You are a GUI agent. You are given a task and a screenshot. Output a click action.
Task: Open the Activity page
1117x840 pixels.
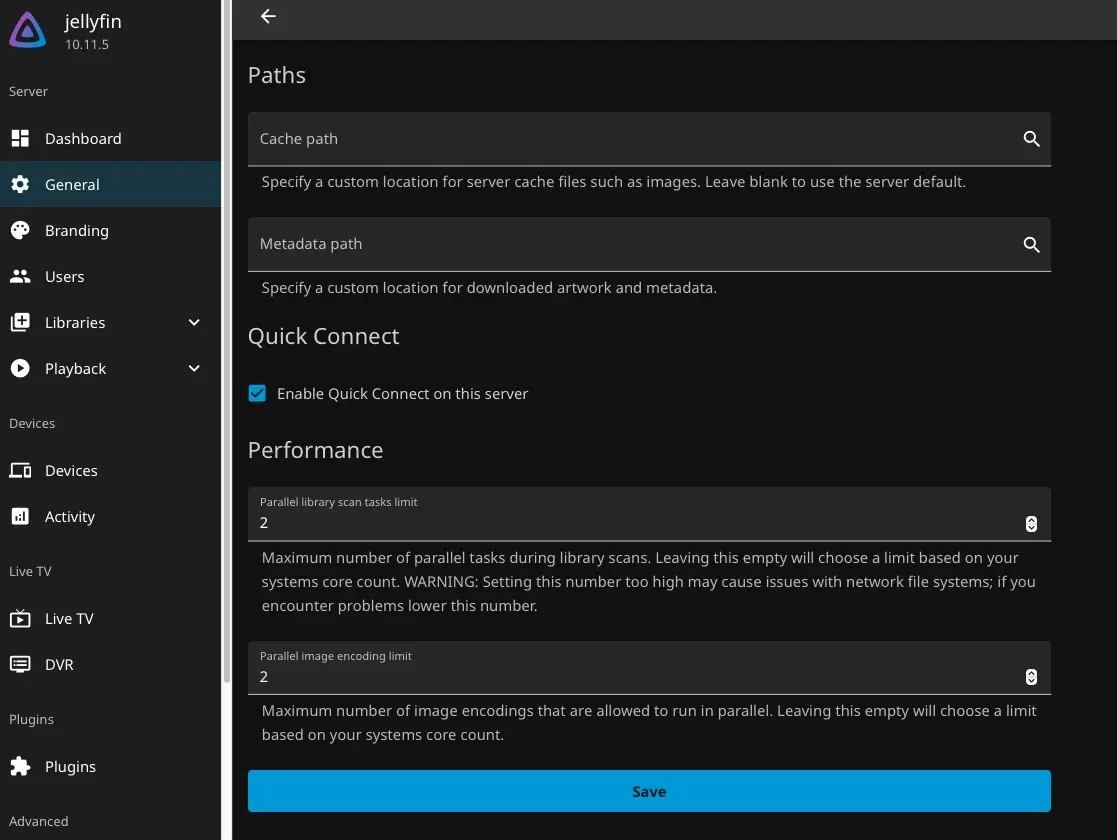[69, 517]
